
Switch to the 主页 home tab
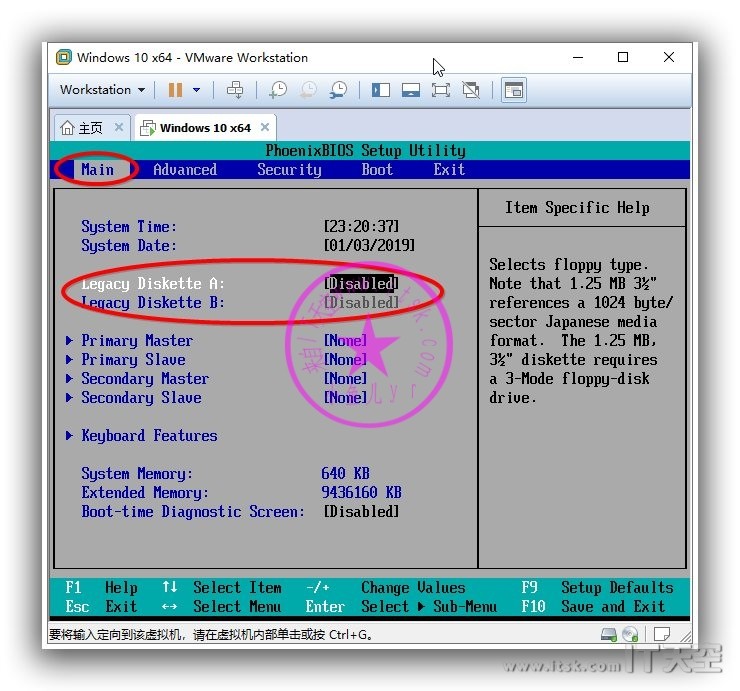tap(90, 128)
